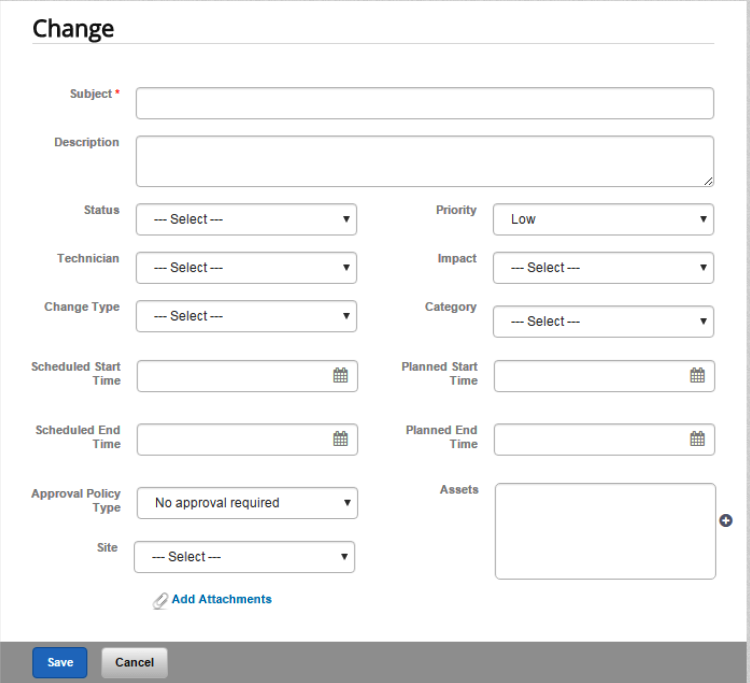Click inside the Assets list box
Screen dimensions: 750x683
pyautogui.click(x=606, y=531)
